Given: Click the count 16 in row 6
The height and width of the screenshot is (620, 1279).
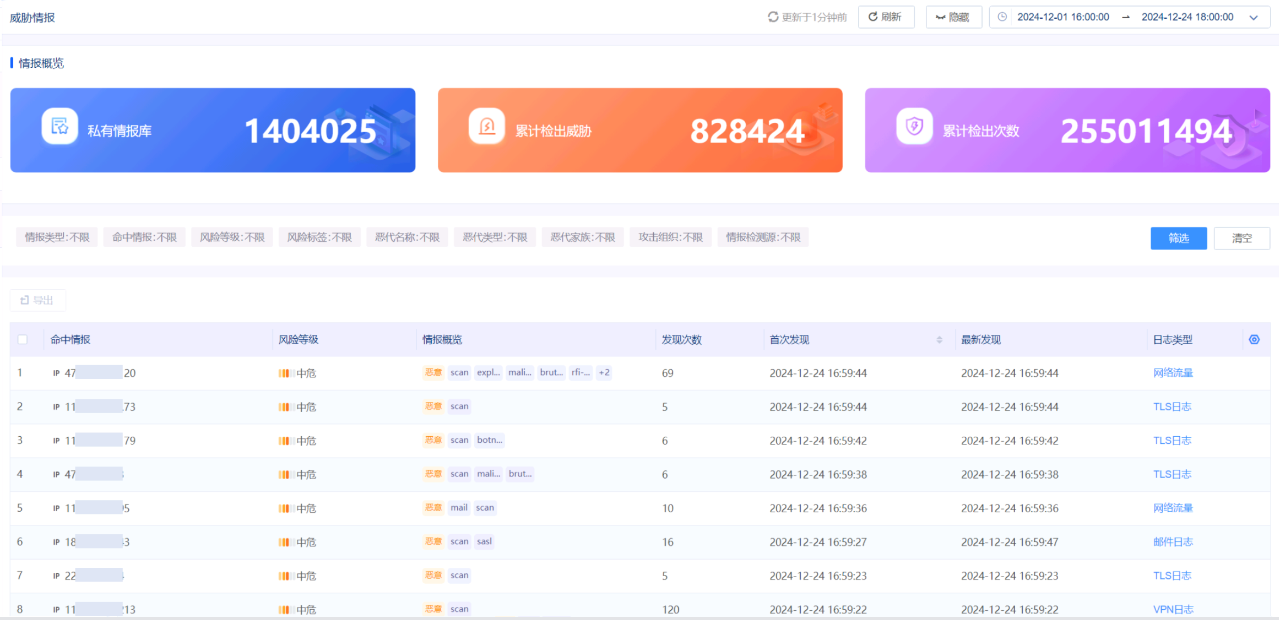Looking at the screenshot, I should tap(668, 542).
